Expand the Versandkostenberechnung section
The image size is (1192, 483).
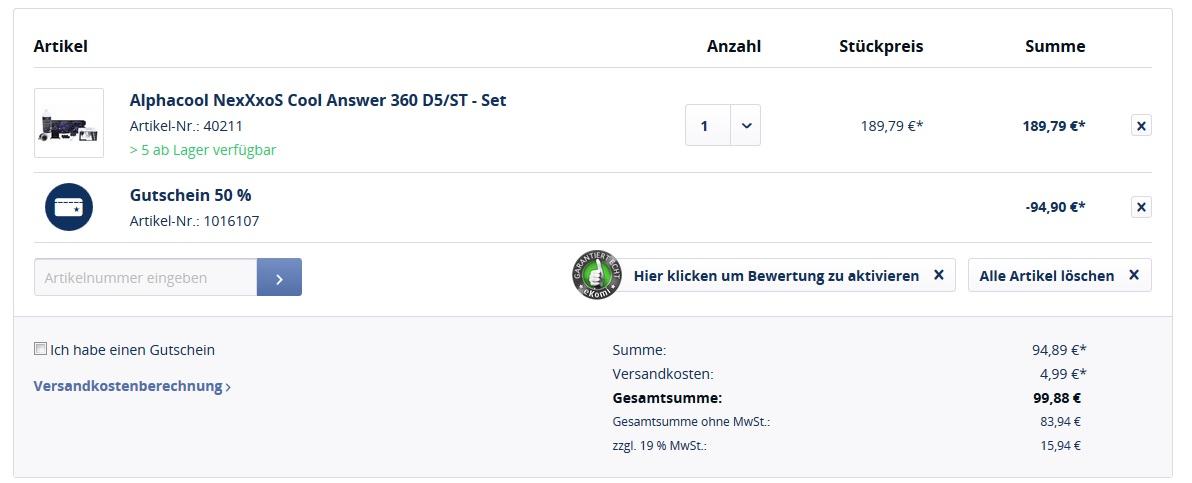point(132,386)
